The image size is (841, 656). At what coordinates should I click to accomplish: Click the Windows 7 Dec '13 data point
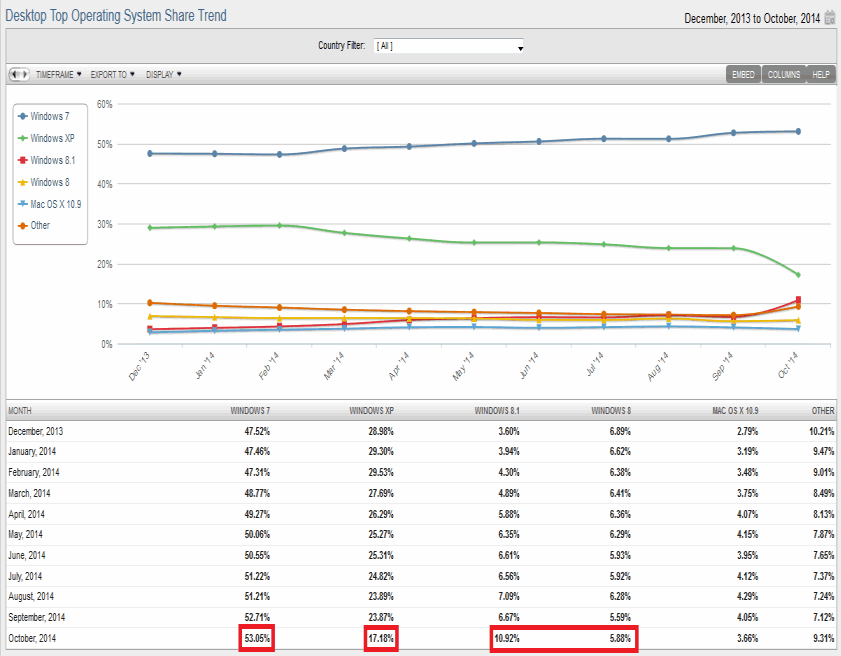pyautogui.click(x=150, y=153)
